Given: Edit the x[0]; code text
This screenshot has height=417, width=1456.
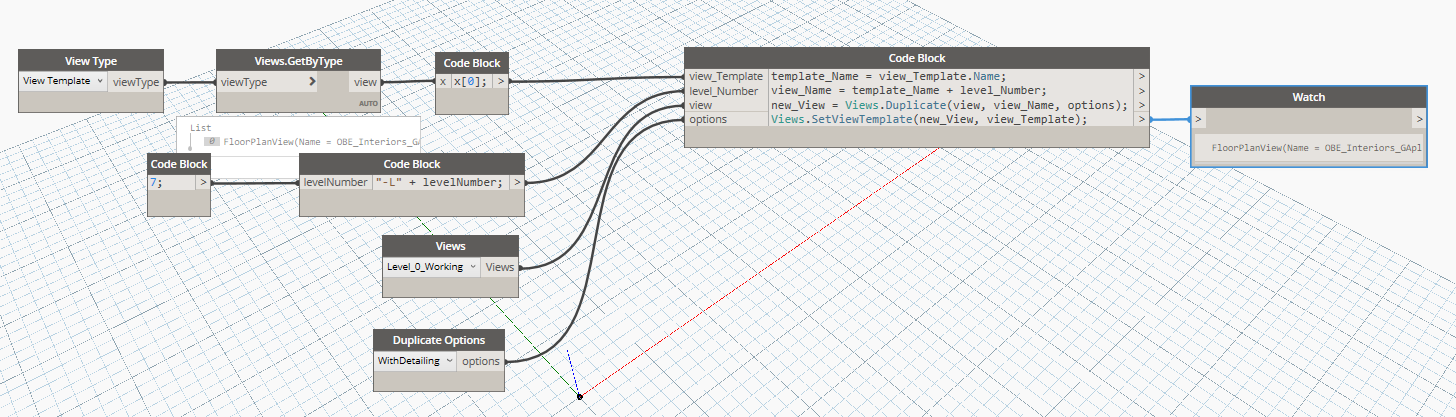Looking at the screenshot, I should tap(472, 82).
